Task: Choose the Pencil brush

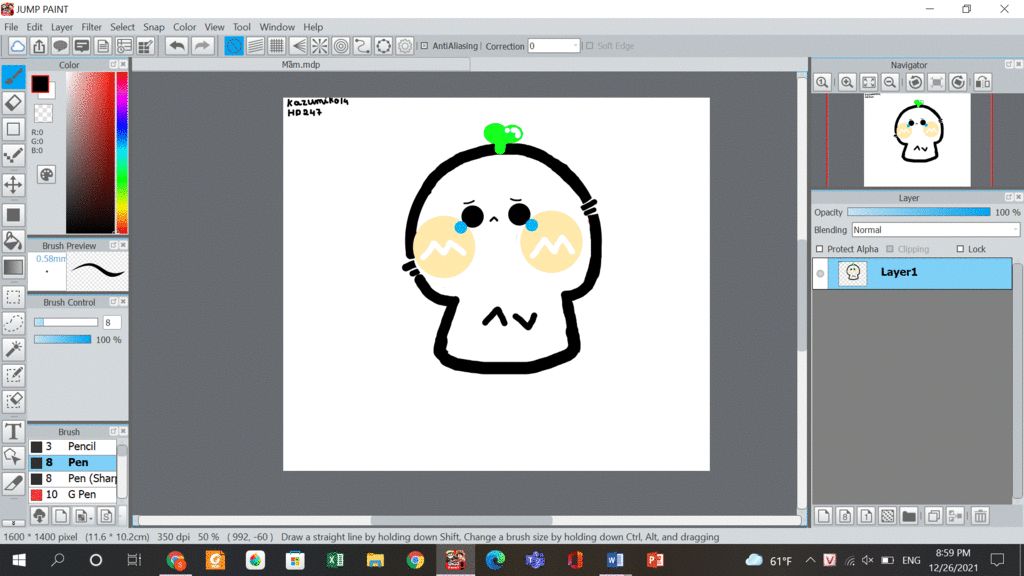Action: coord(72,446)
